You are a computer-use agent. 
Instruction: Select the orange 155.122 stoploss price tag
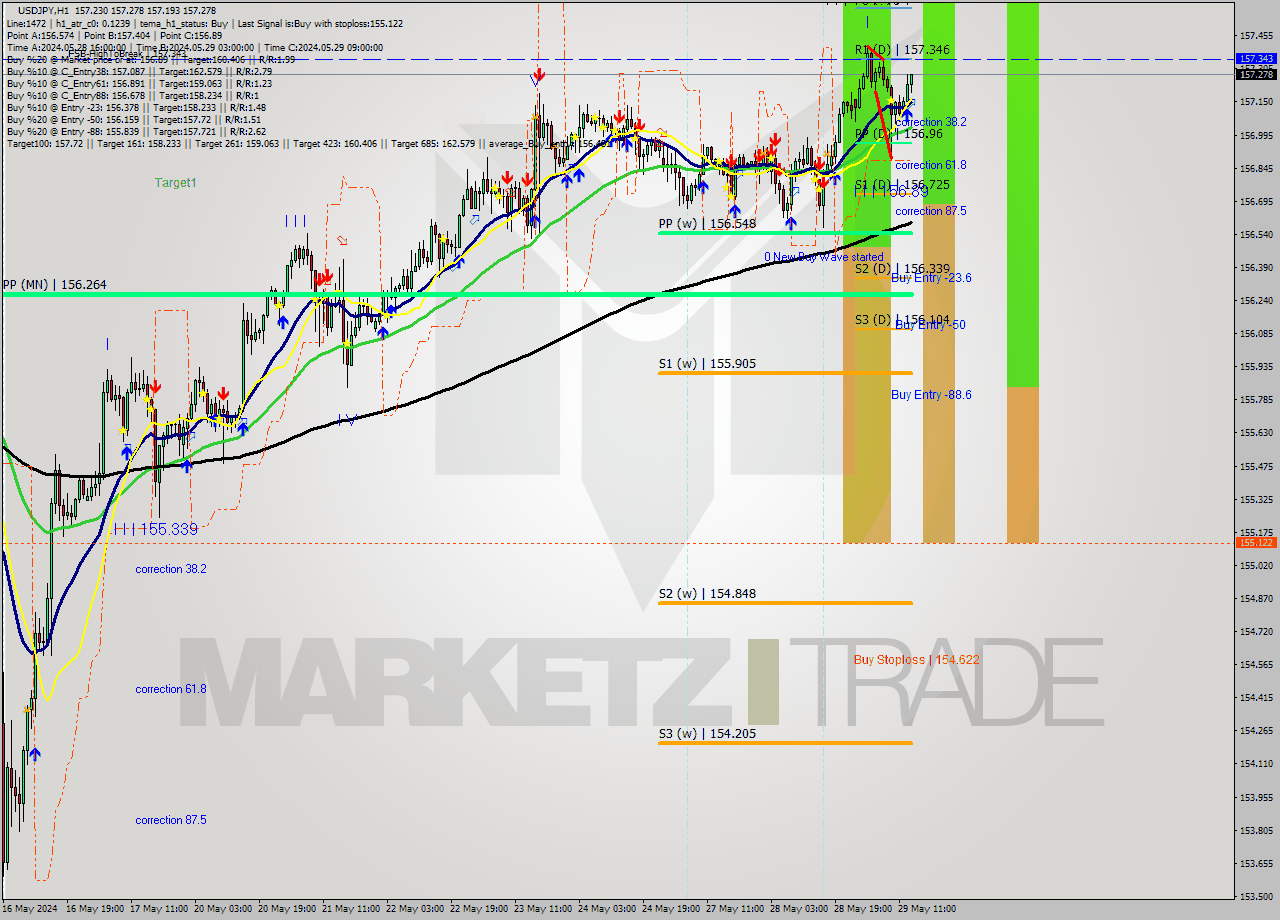1256,542
